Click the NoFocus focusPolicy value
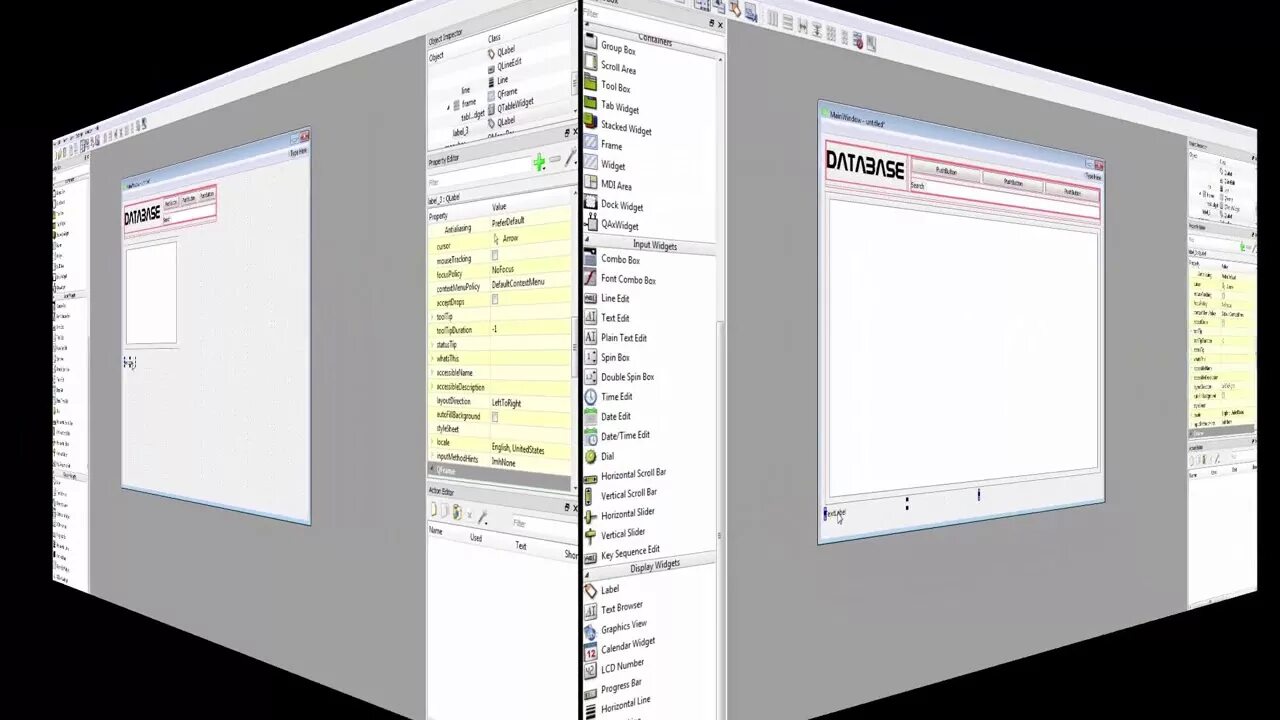The image size is (1280, 720). pos(503,270)
